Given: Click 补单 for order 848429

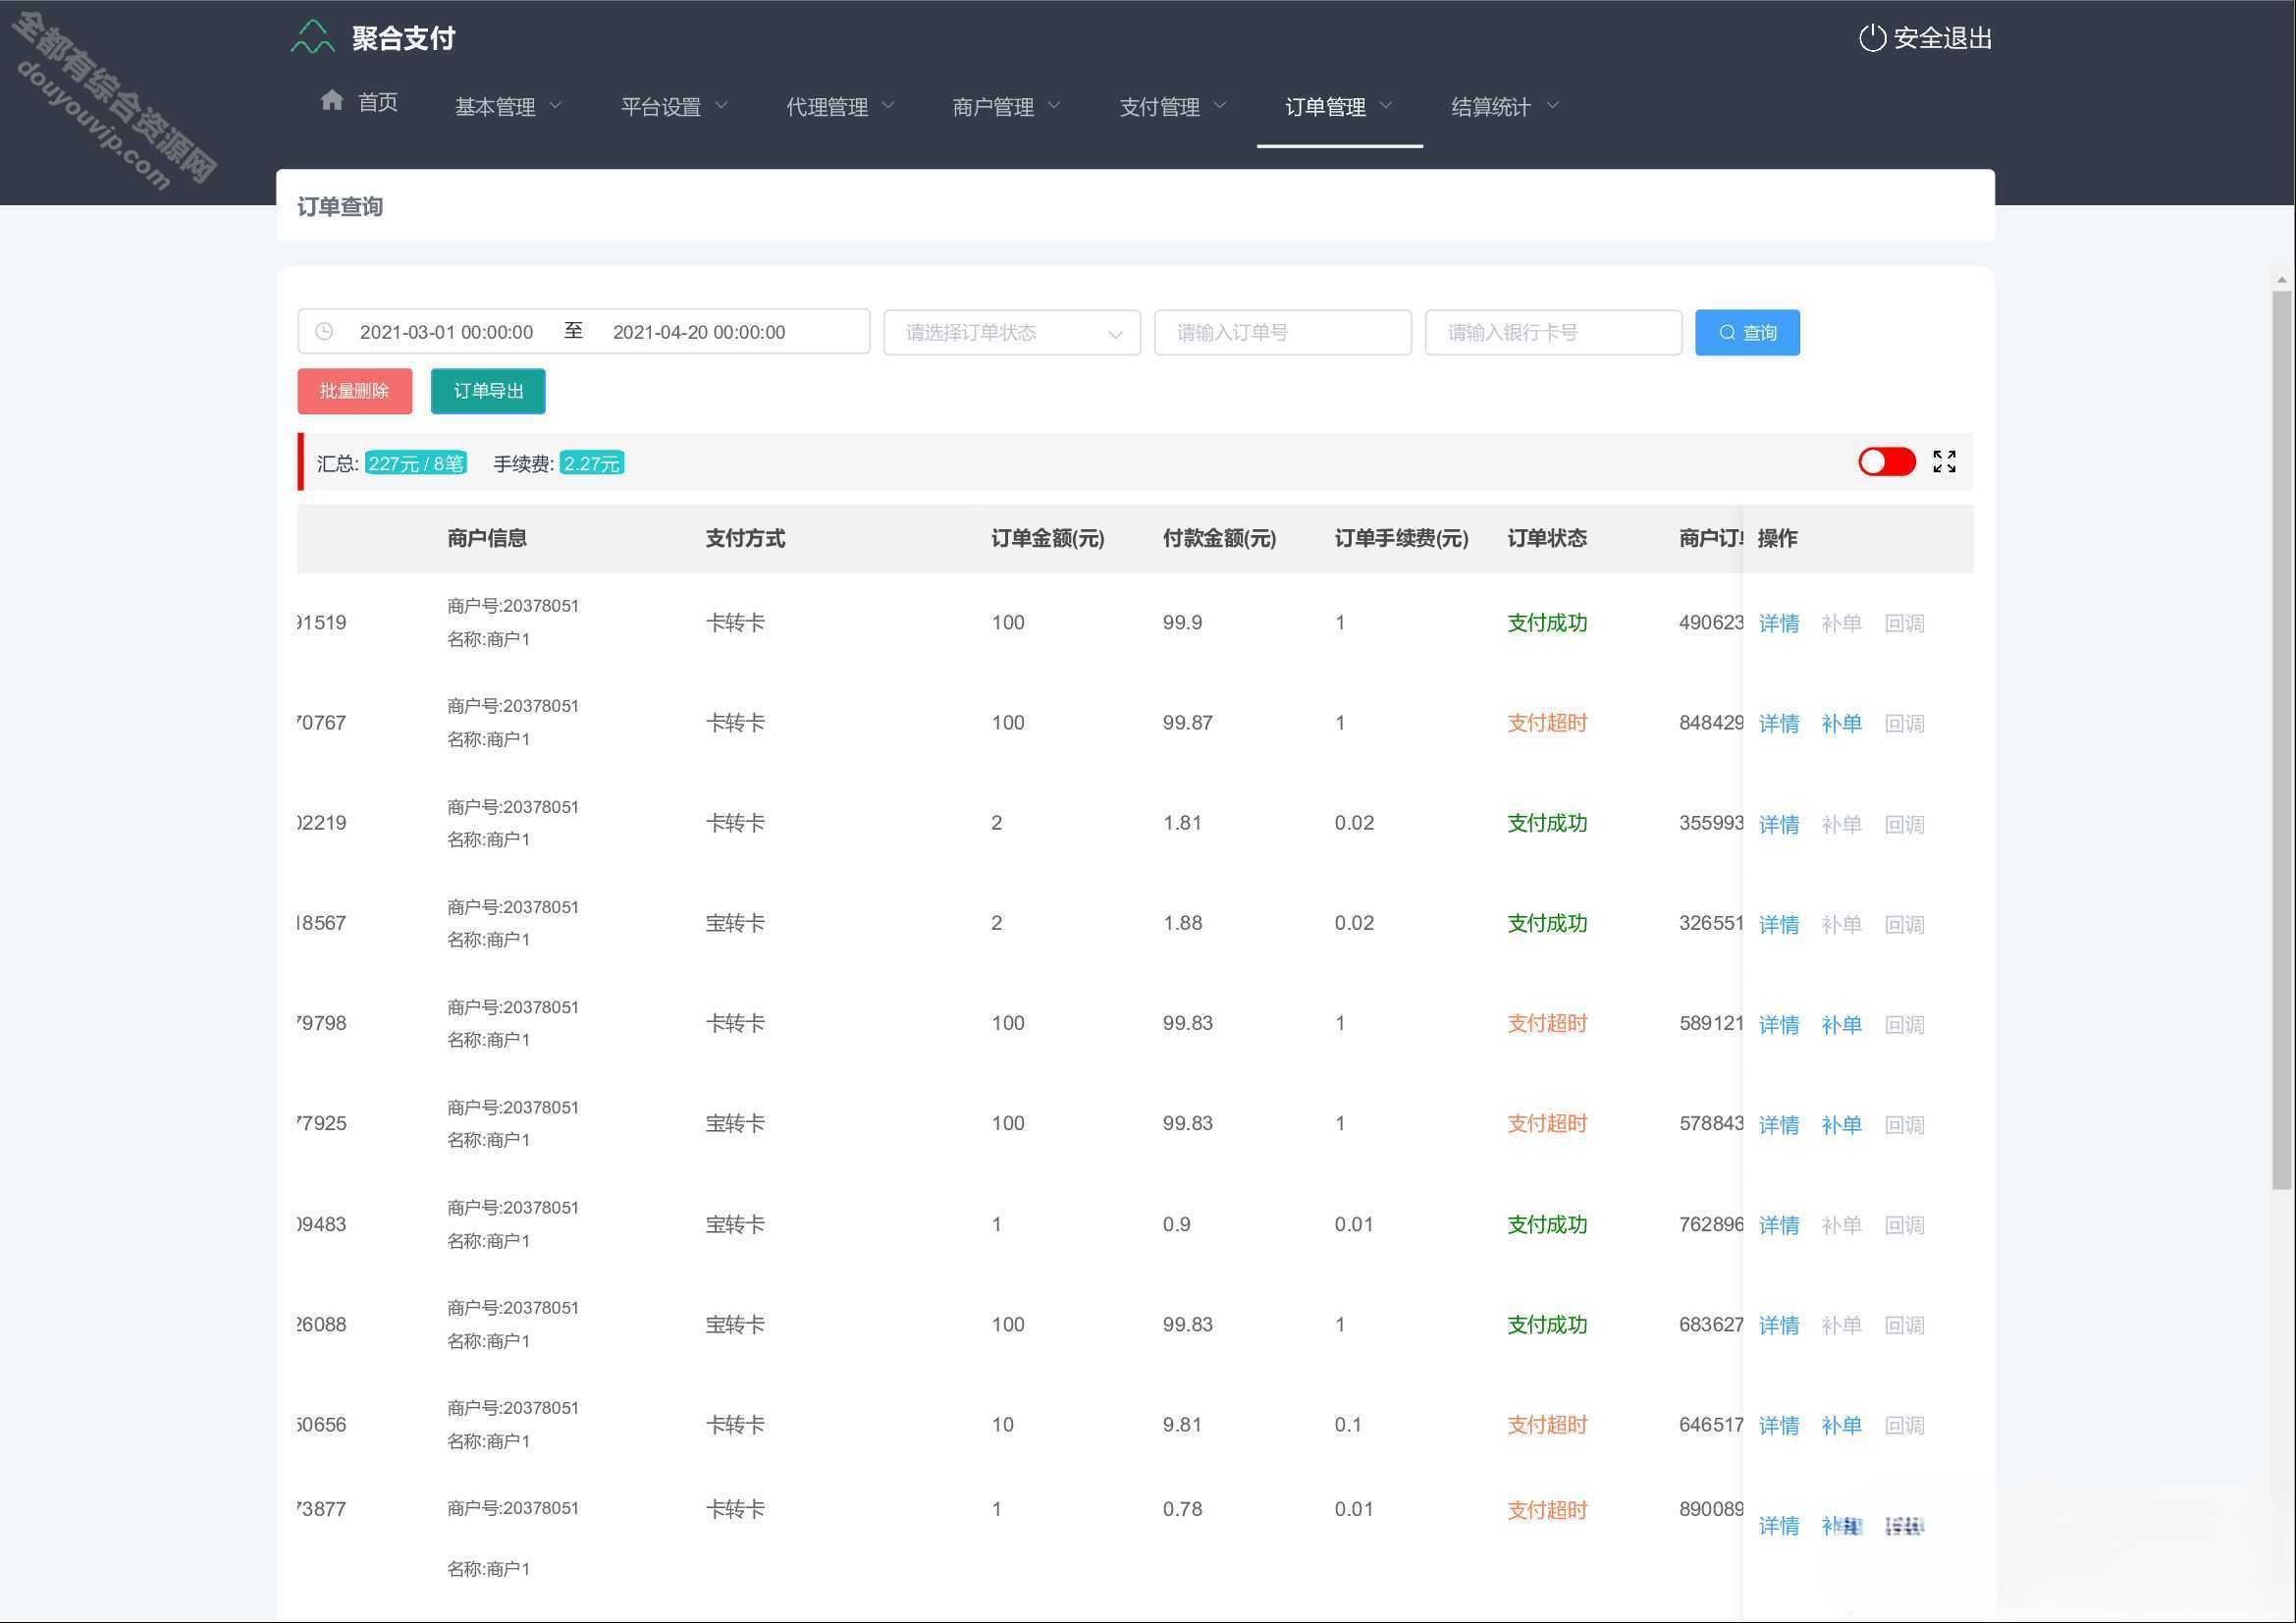Looking at the screenshot, I should 1841,723.
